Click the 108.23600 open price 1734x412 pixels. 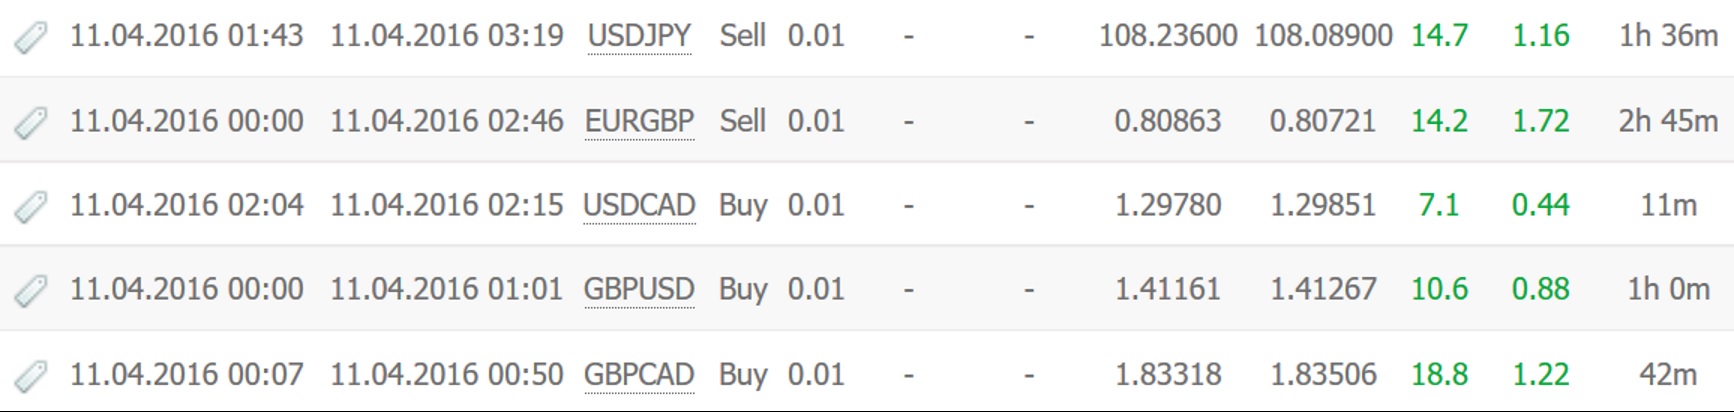[1168, 36]
